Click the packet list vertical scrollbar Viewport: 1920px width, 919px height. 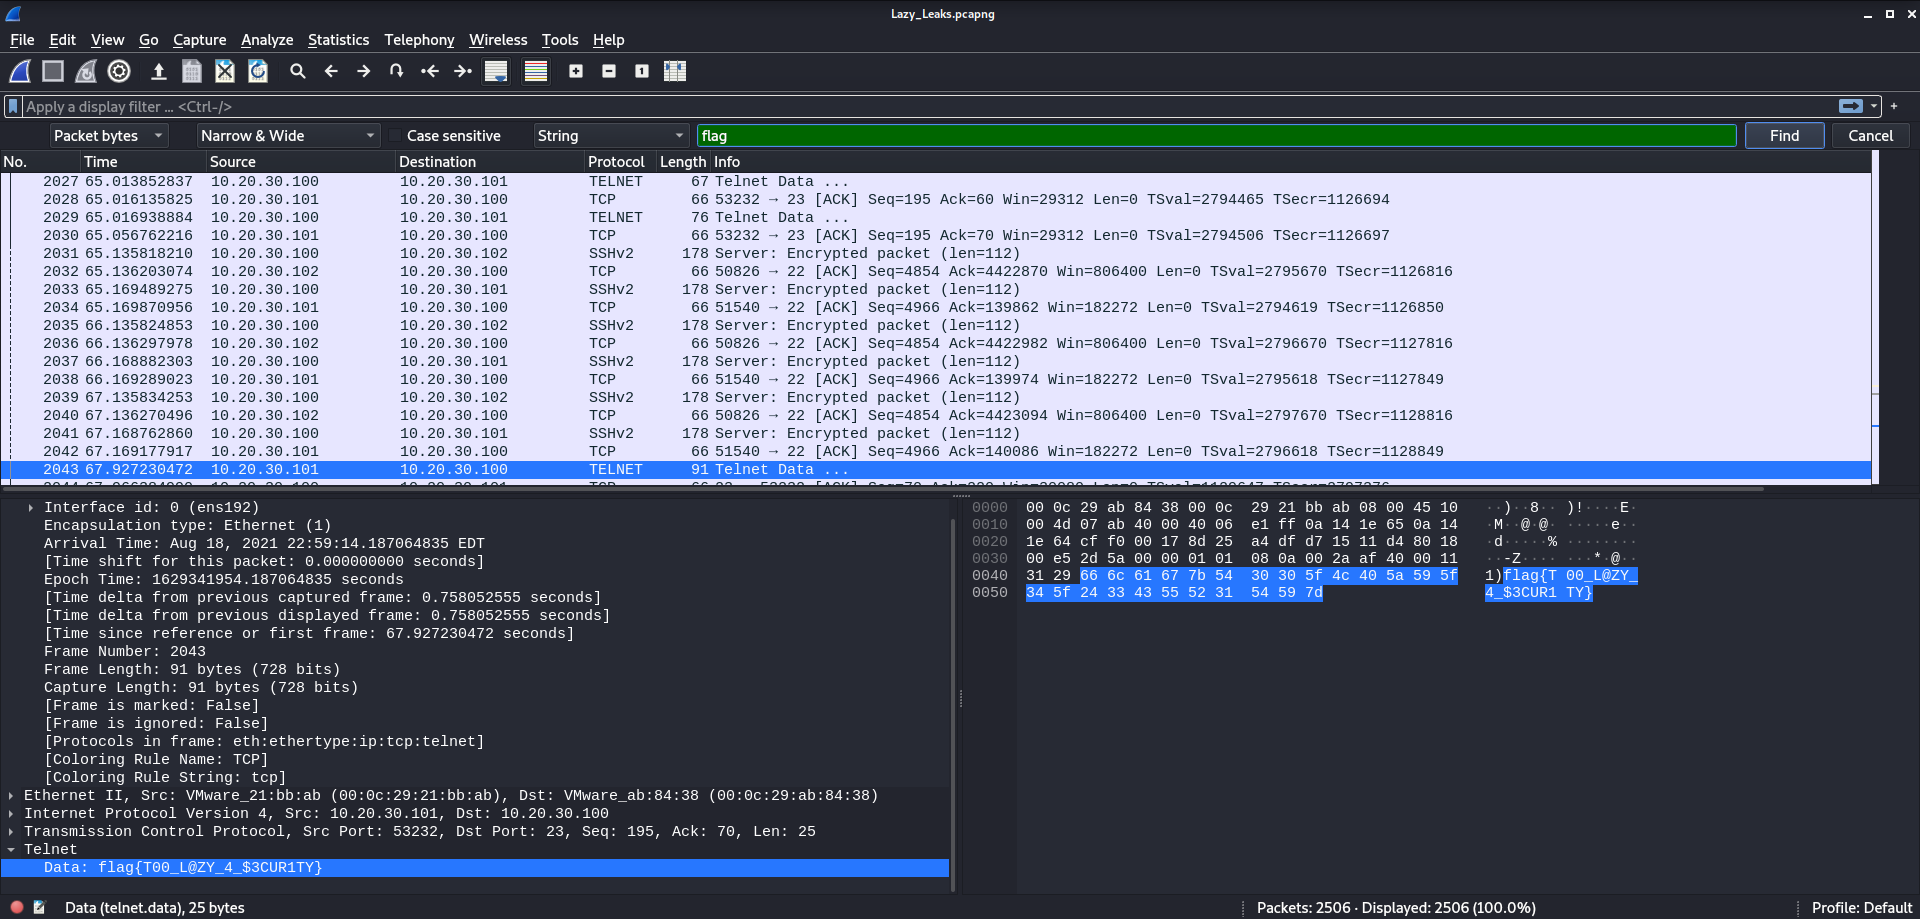(1876, 318)
